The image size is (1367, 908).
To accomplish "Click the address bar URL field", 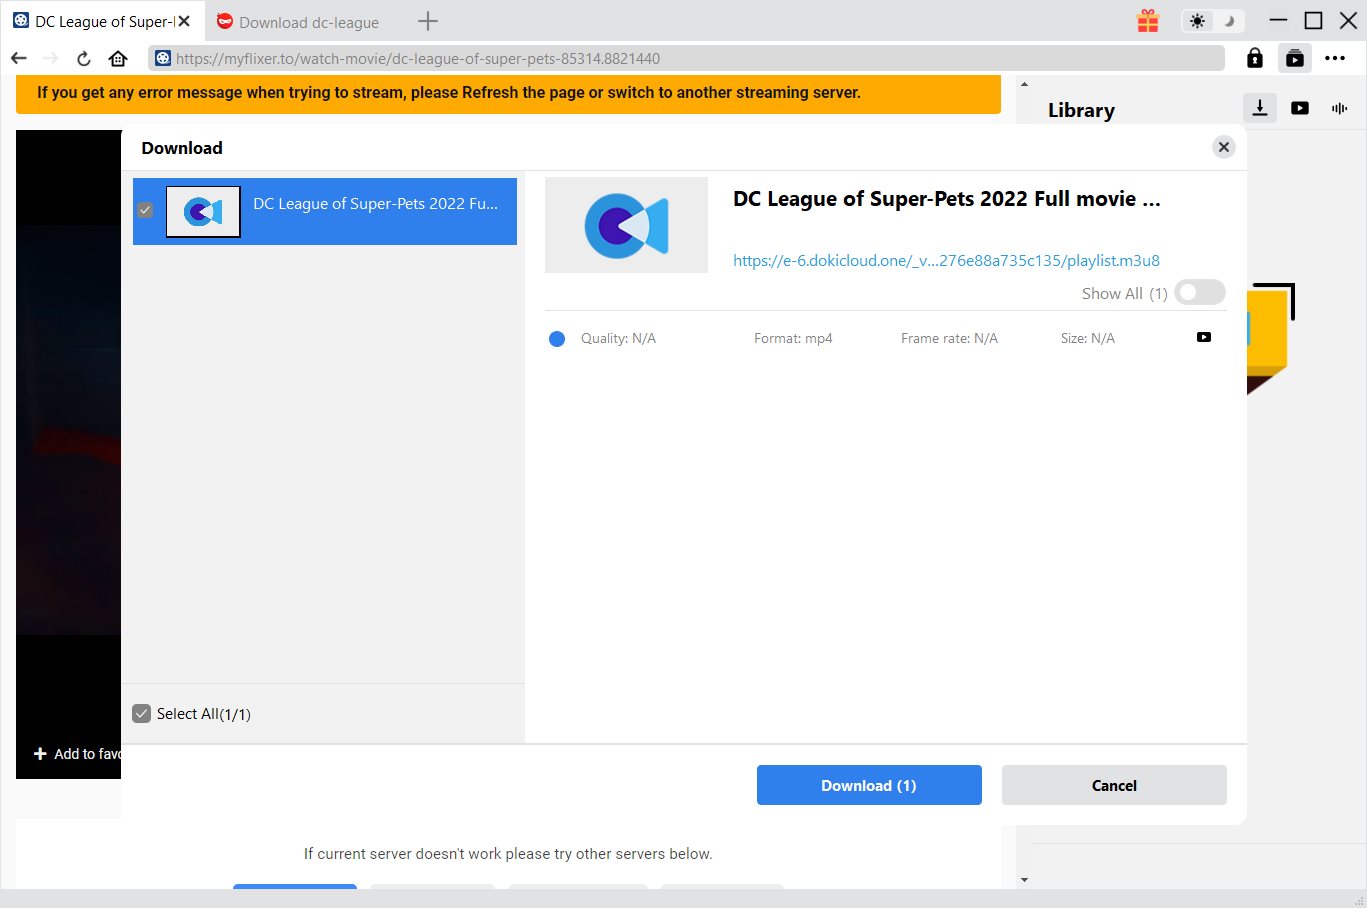I will pyautogui.click(x=690, y=58).
